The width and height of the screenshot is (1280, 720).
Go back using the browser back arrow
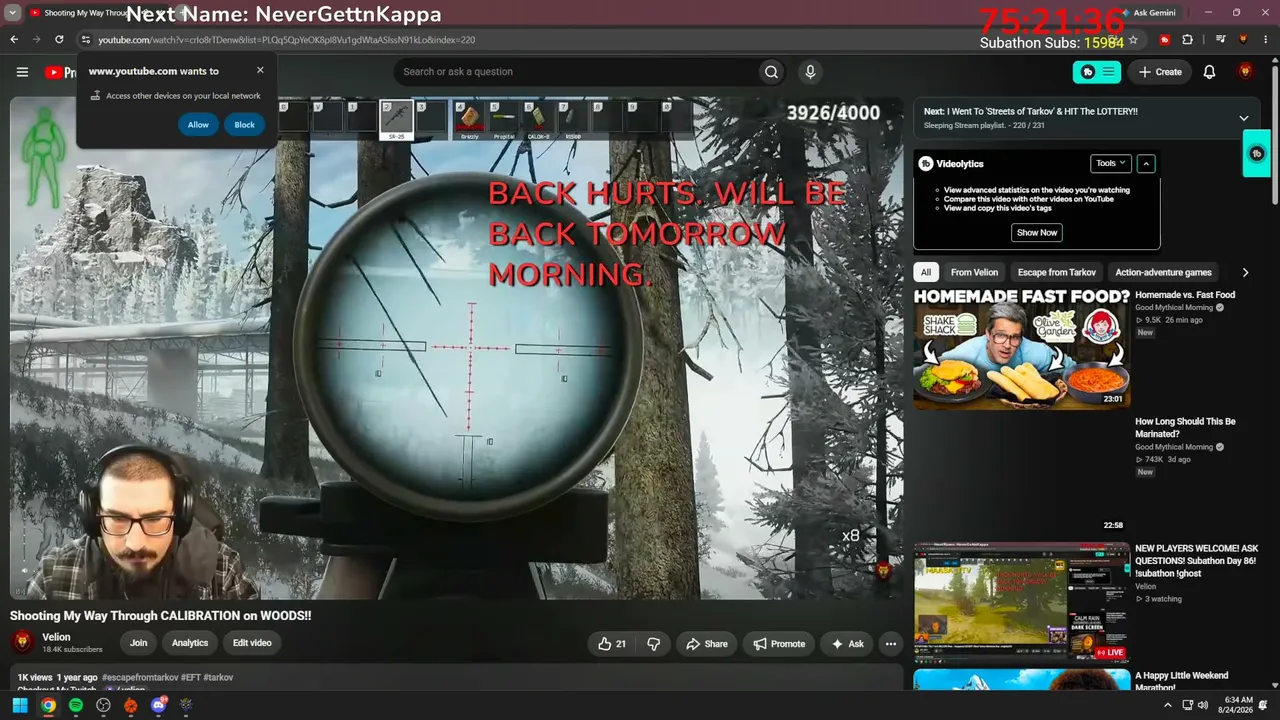click(14, 40)
